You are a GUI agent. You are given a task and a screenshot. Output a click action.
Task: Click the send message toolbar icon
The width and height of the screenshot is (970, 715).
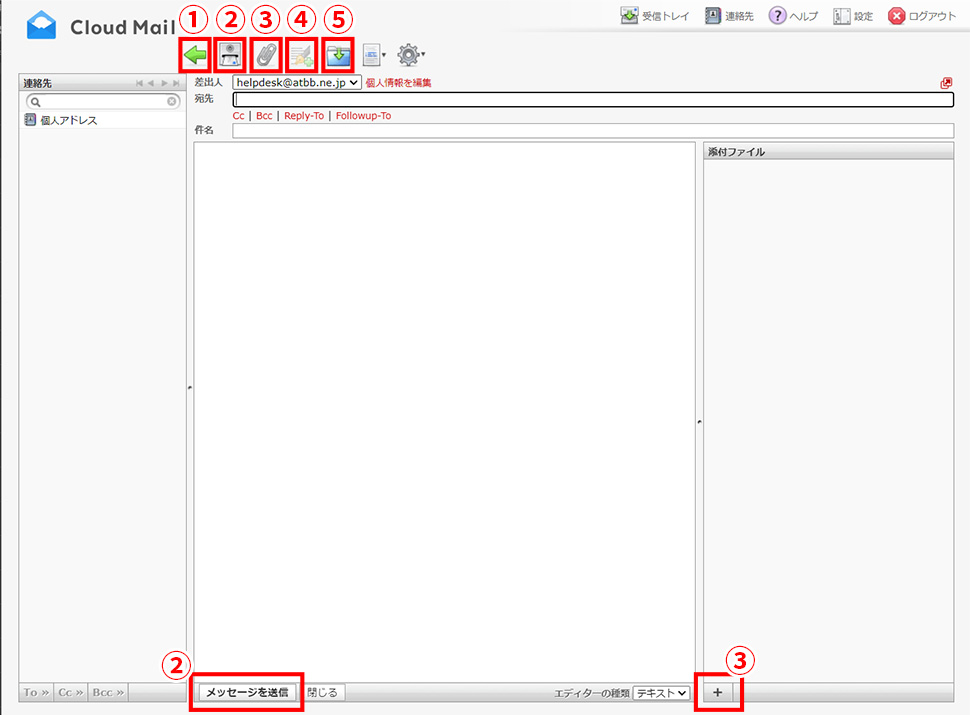[x=231, y=55]
